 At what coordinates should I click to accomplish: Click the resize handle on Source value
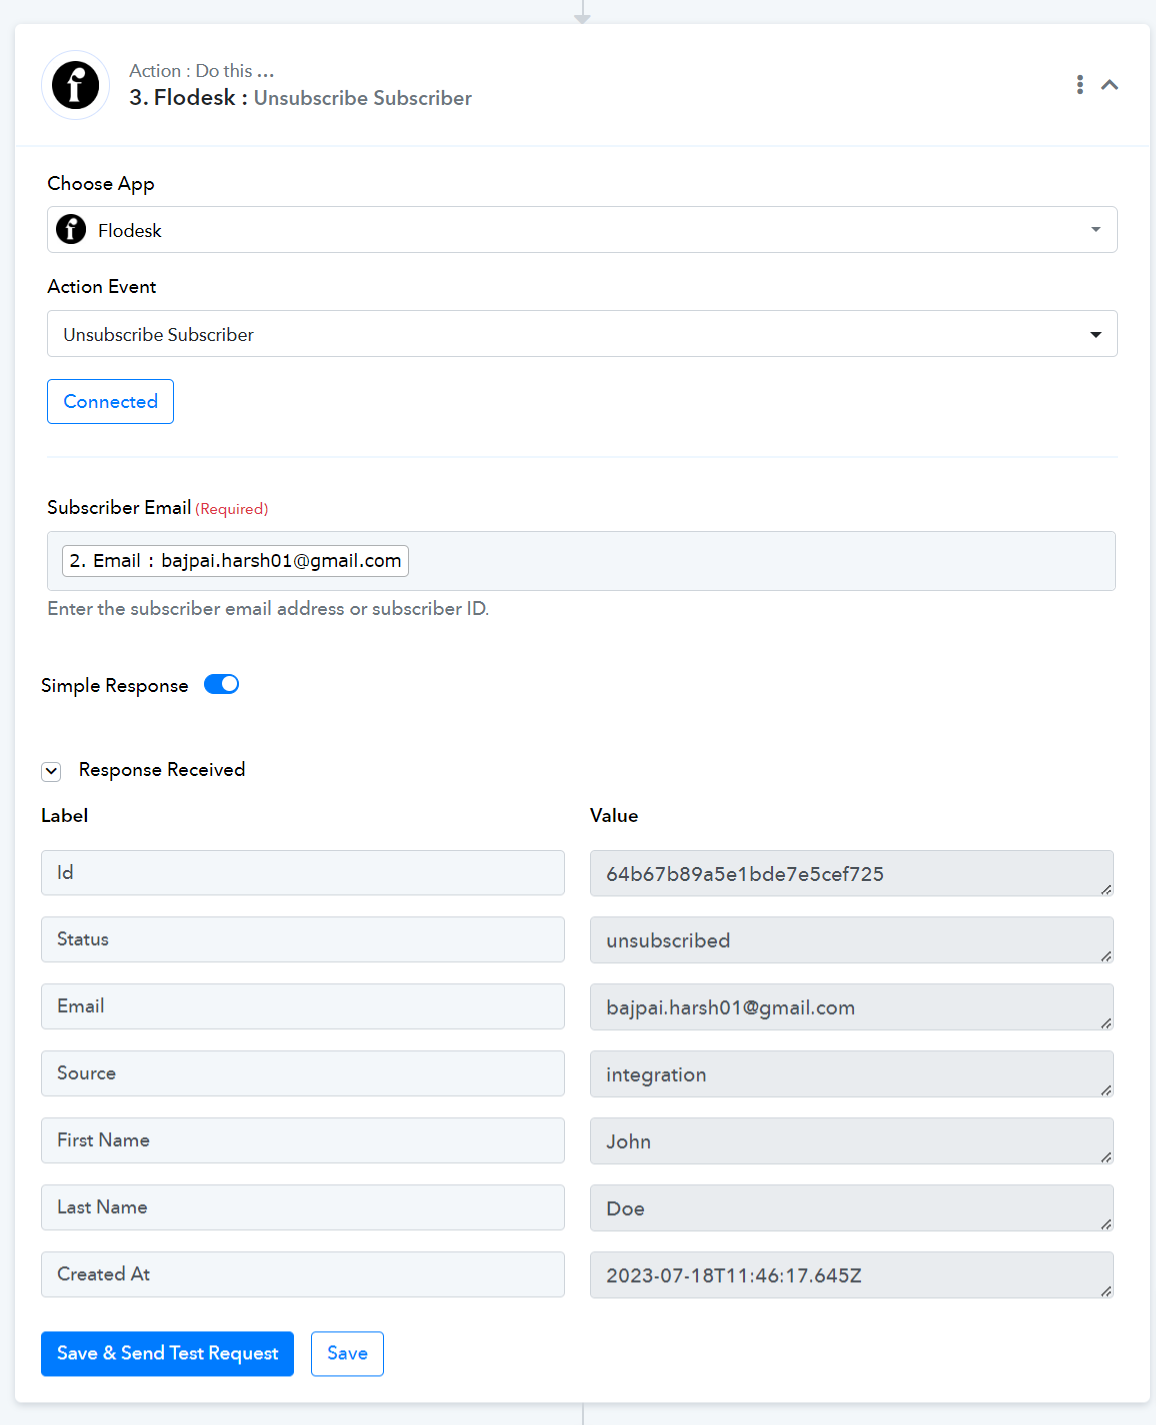[1106, 1090]
